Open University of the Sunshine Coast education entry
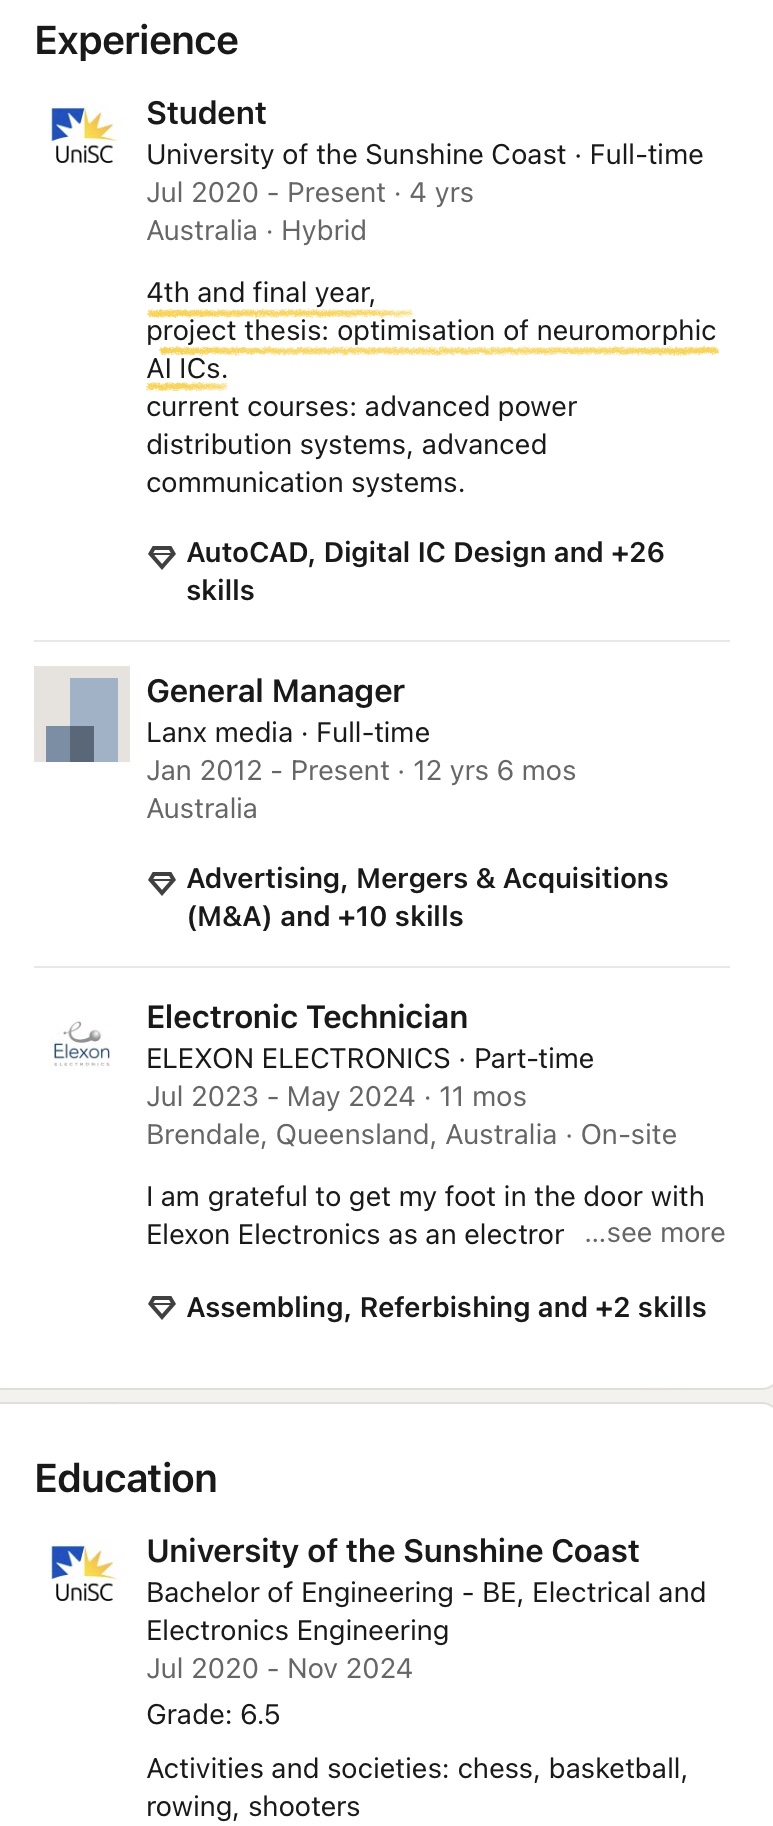 point(392,1551)
